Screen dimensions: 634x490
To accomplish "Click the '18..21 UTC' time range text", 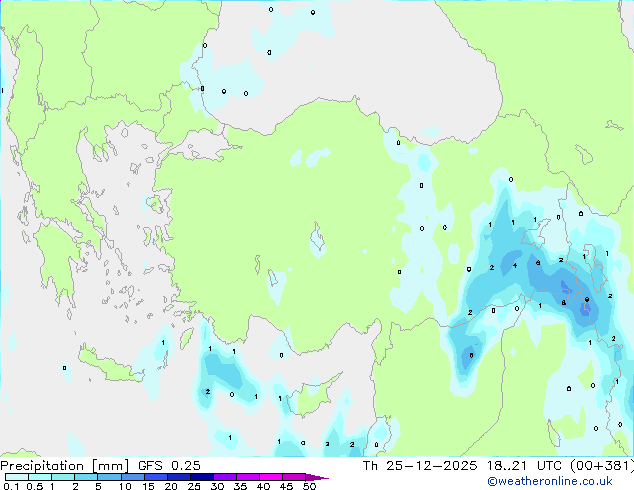I will pos(524,466).
